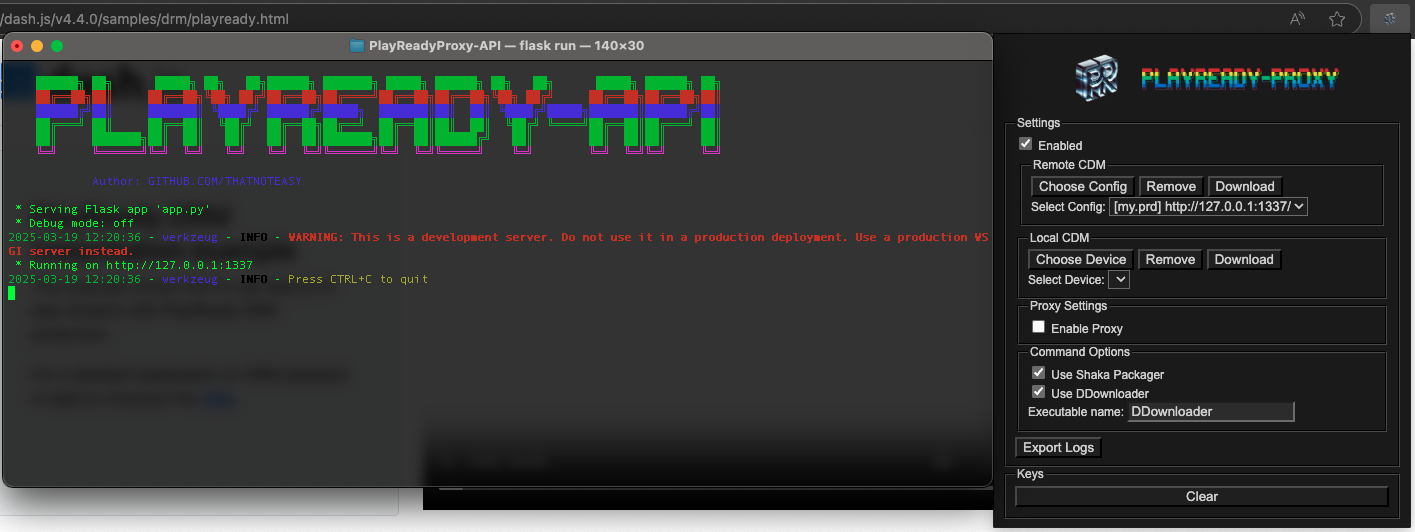Click the Command Options section label
Image resolution: width=1415 pixels, height=532 pixels.
tap(1080, 352)
